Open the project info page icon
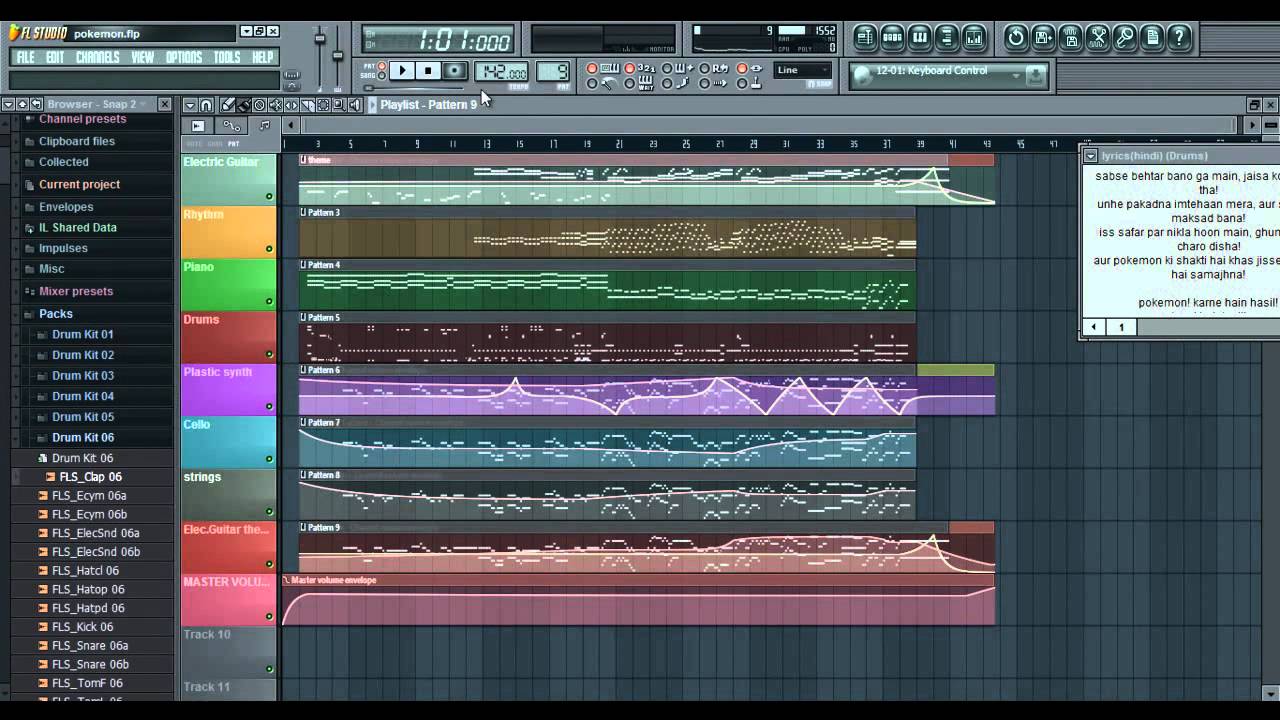 tap(1152, 38)
